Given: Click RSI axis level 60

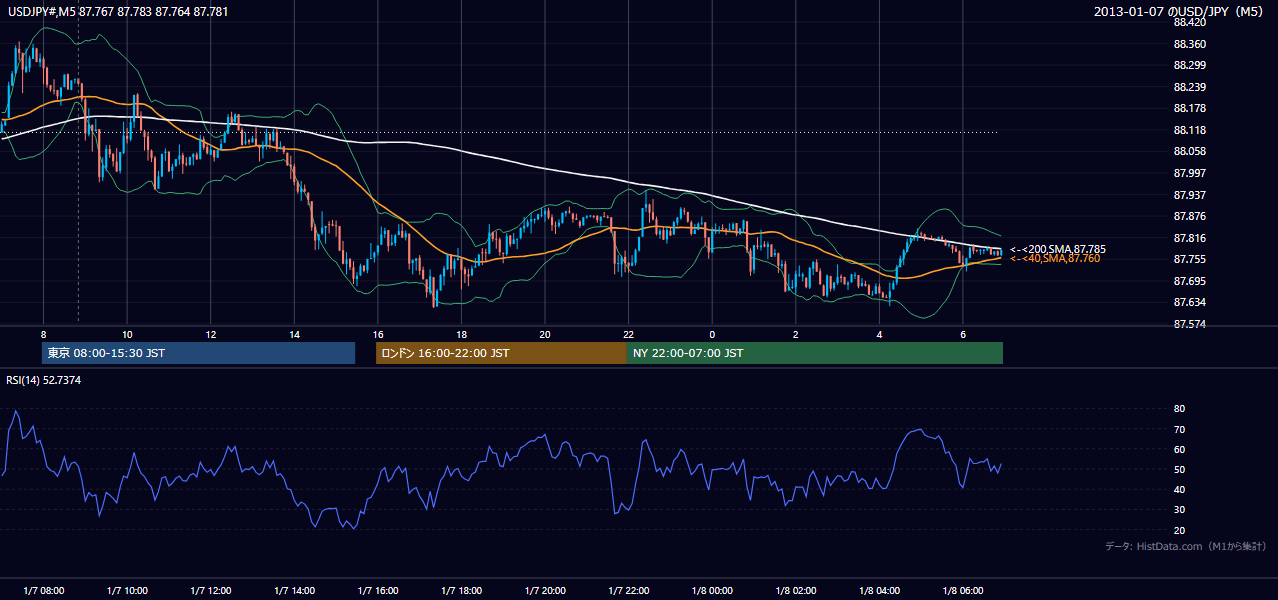Looking at the screenshot, I should click(1179, 449).
